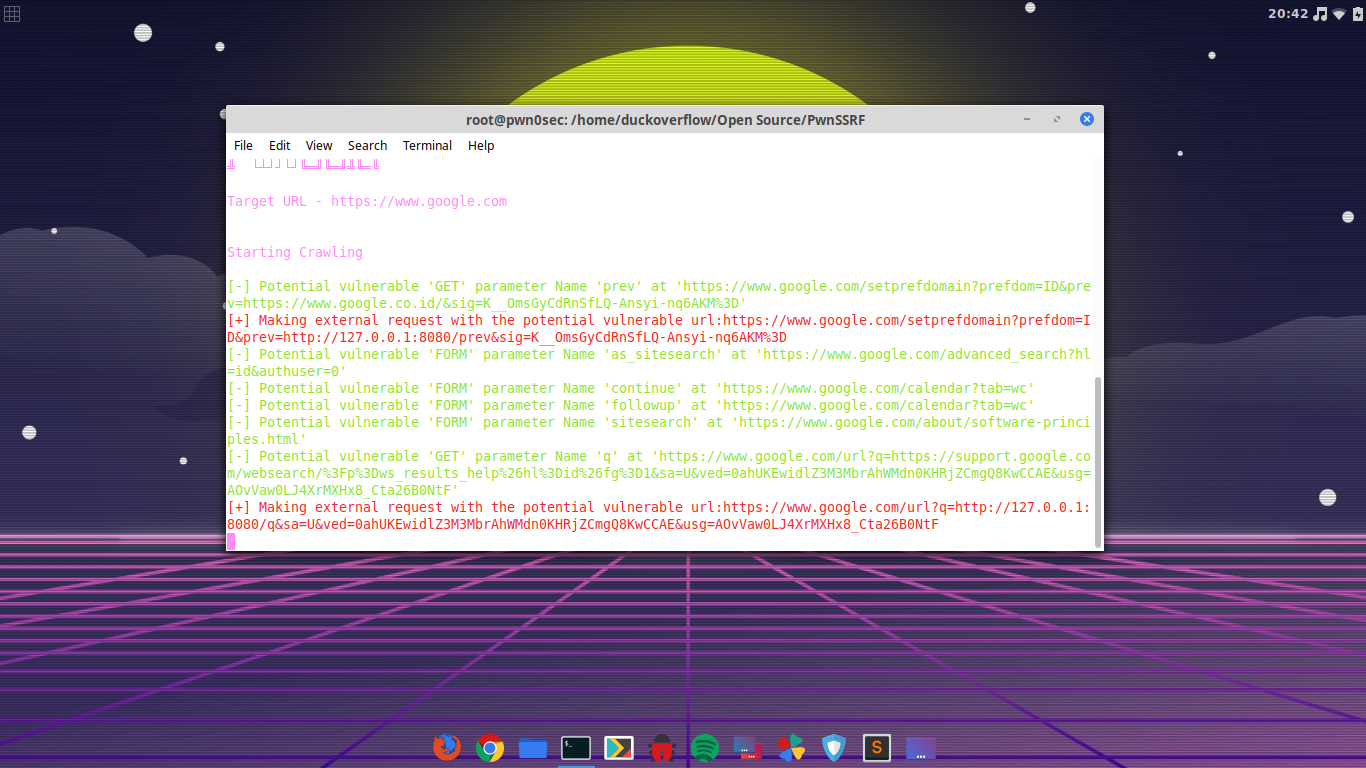Open Sublime Text from the dock
This screenshot has width=1366, height=768.
877,747
